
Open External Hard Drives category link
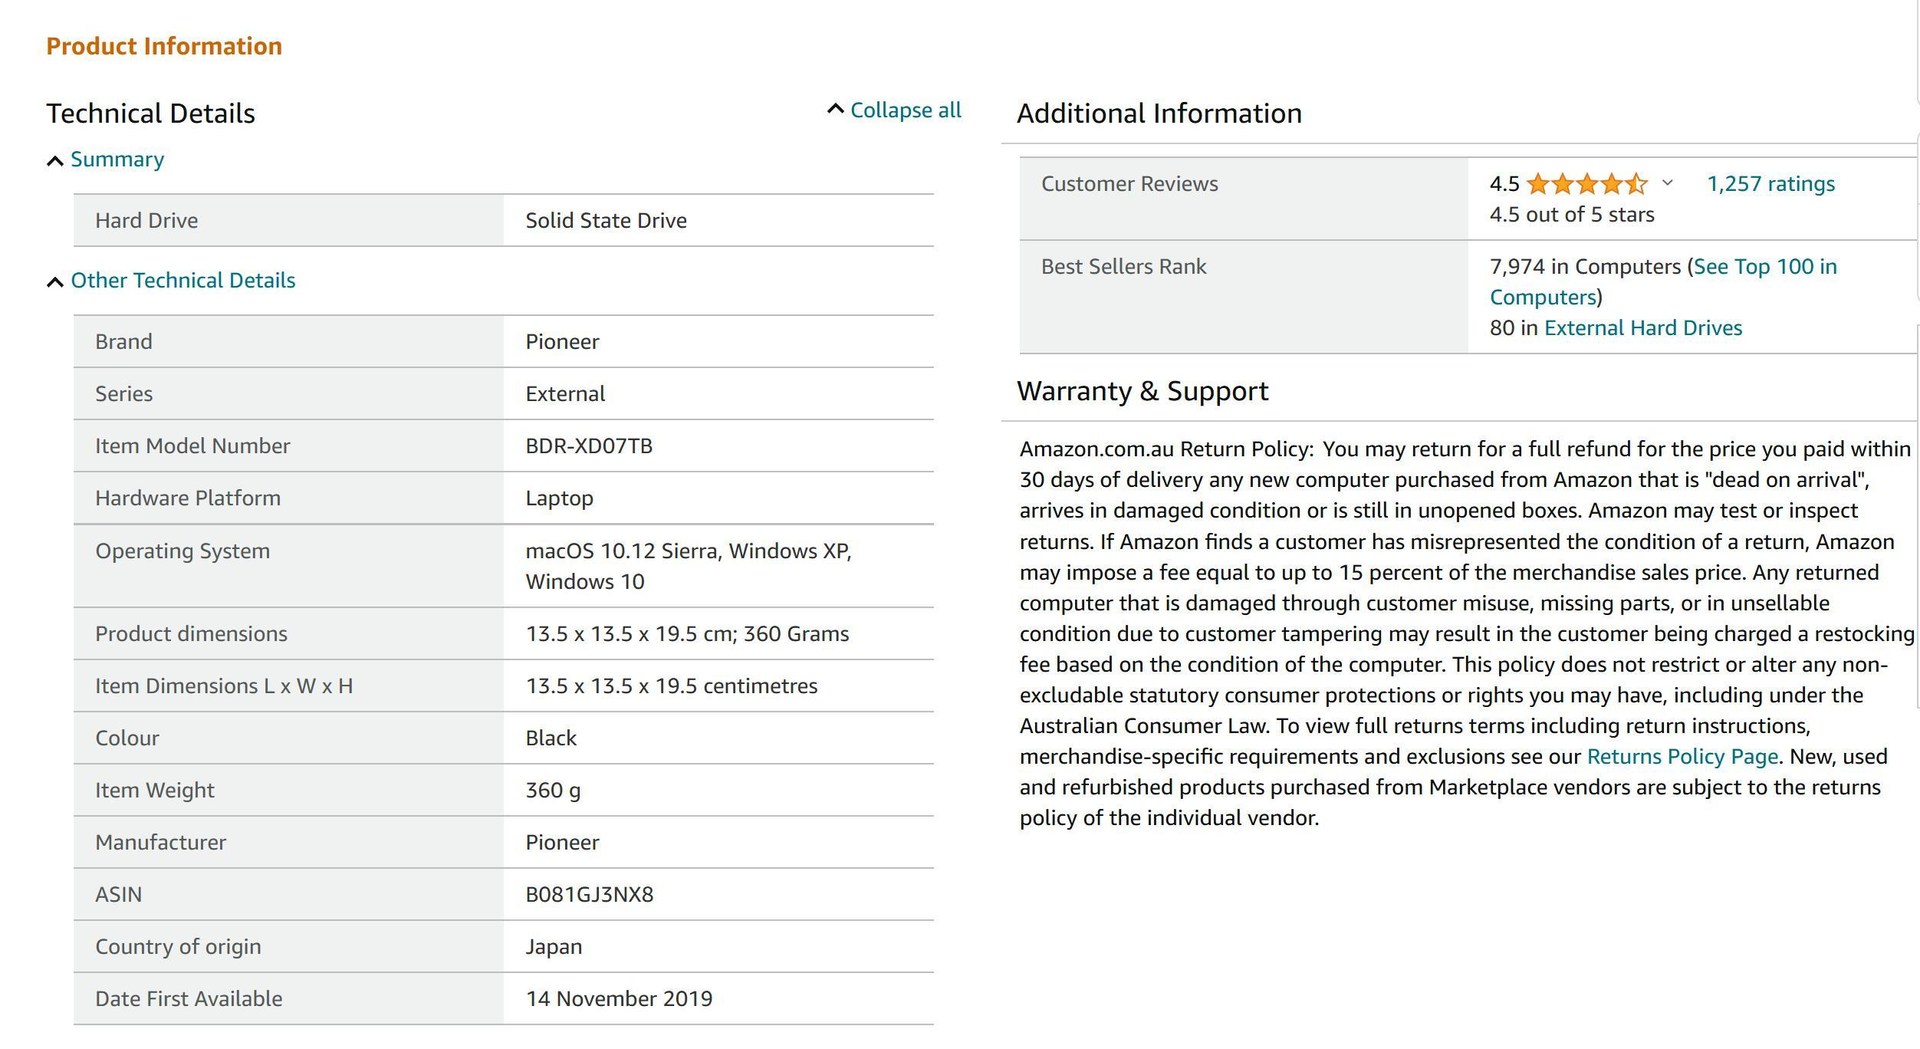tap(1642, 328)
